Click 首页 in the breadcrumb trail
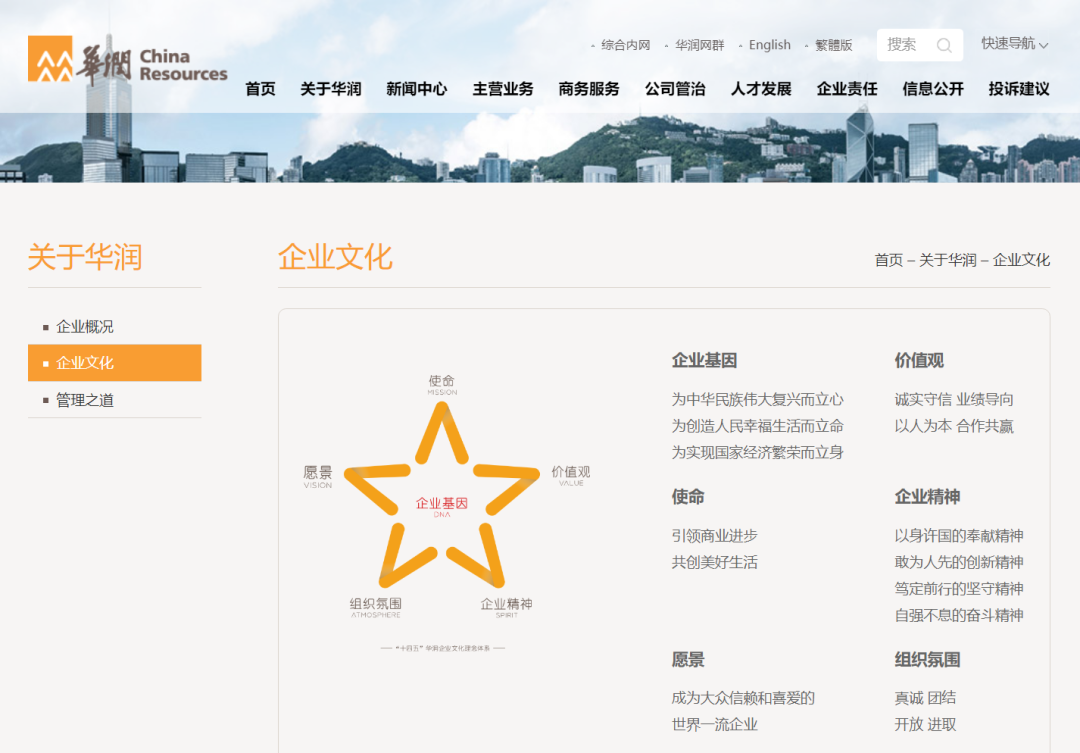 tap(889, 260)
